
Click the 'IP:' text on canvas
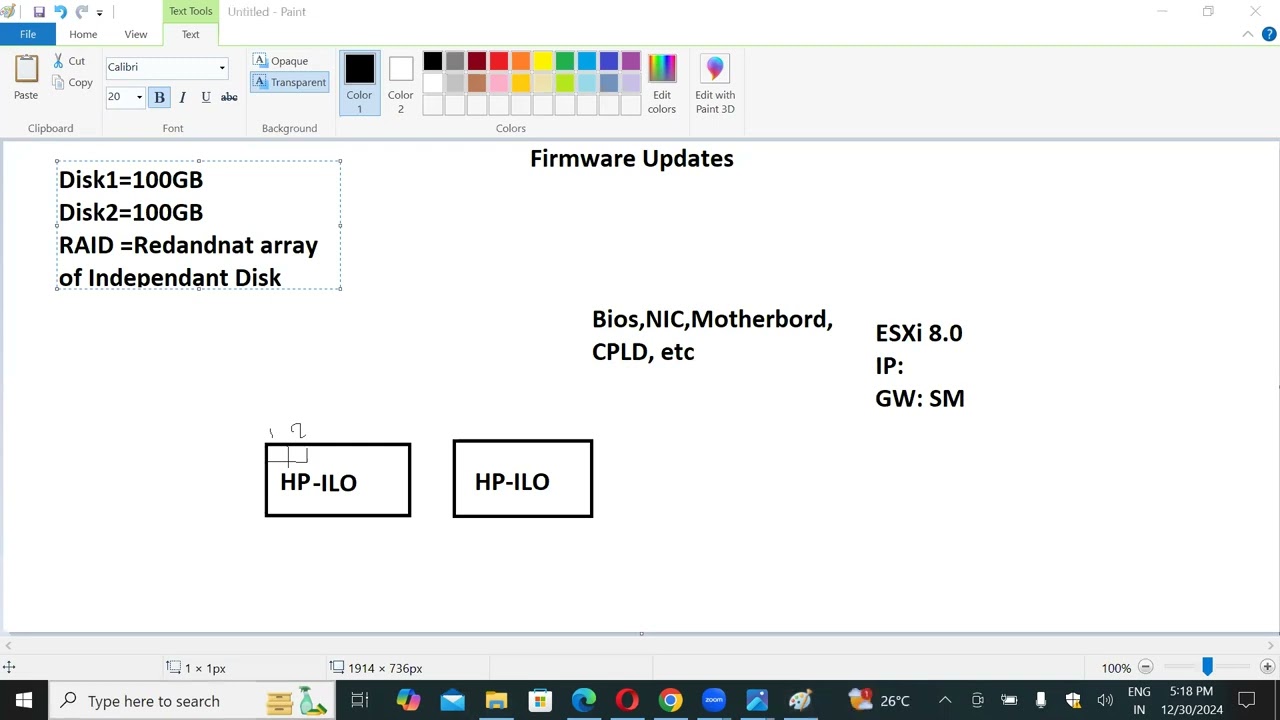[889, 366]
